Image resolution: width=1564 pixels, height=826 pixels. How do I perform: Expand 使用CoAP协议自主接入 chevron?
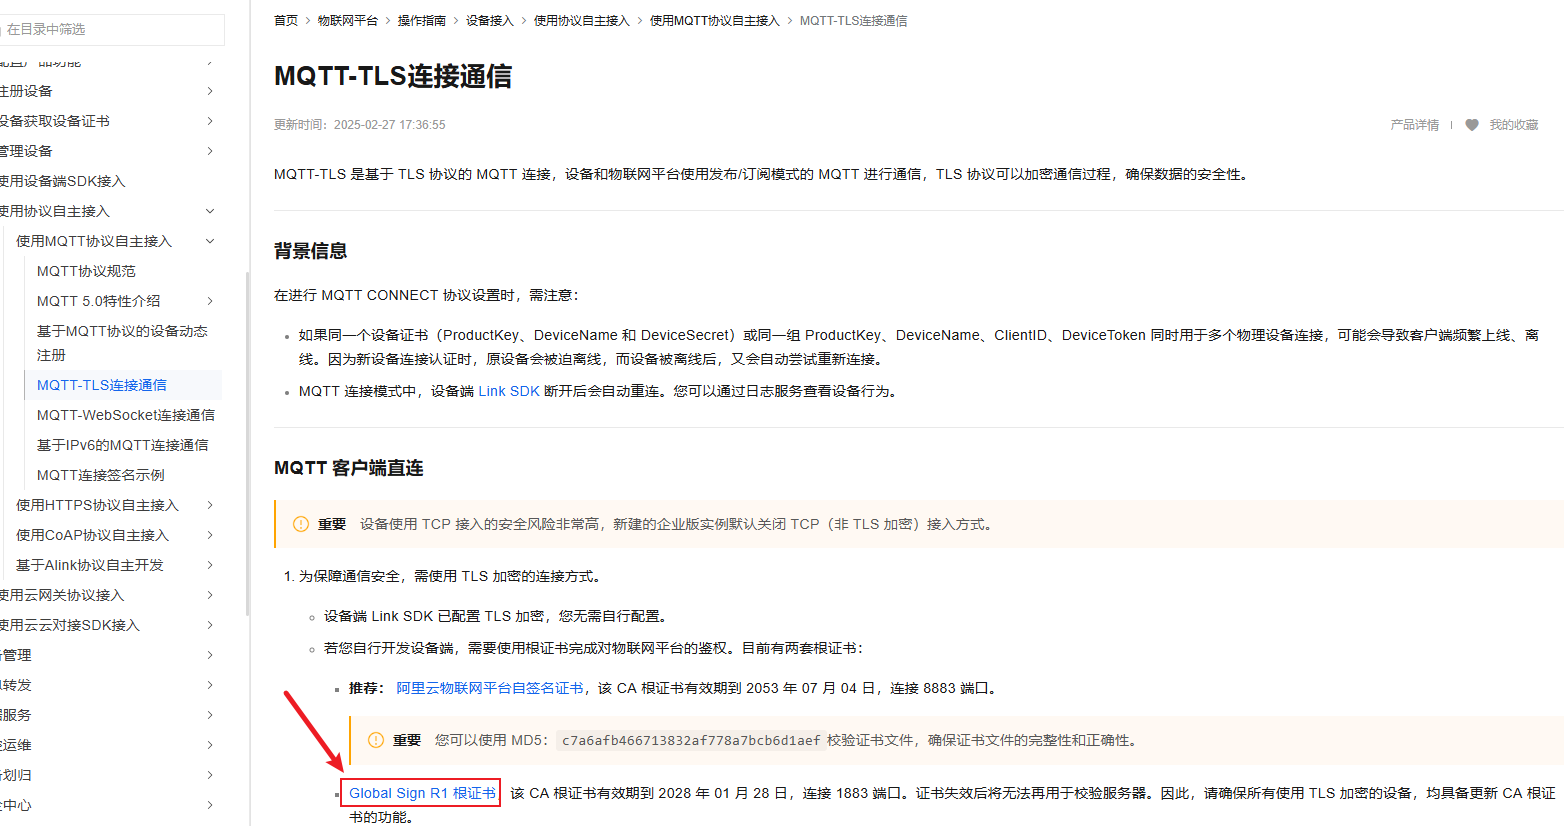tap(210, 535)
